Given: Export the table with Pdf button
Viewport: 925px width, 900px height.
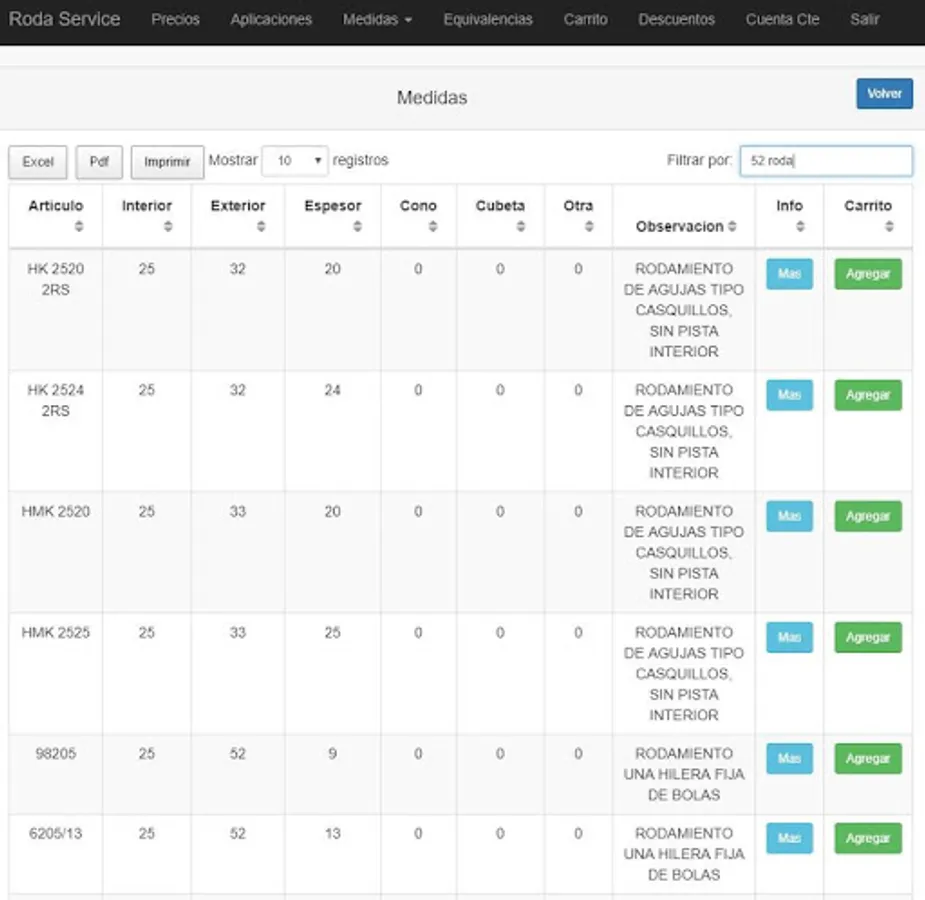Looking at the screenshot, I should pos(99,162).
